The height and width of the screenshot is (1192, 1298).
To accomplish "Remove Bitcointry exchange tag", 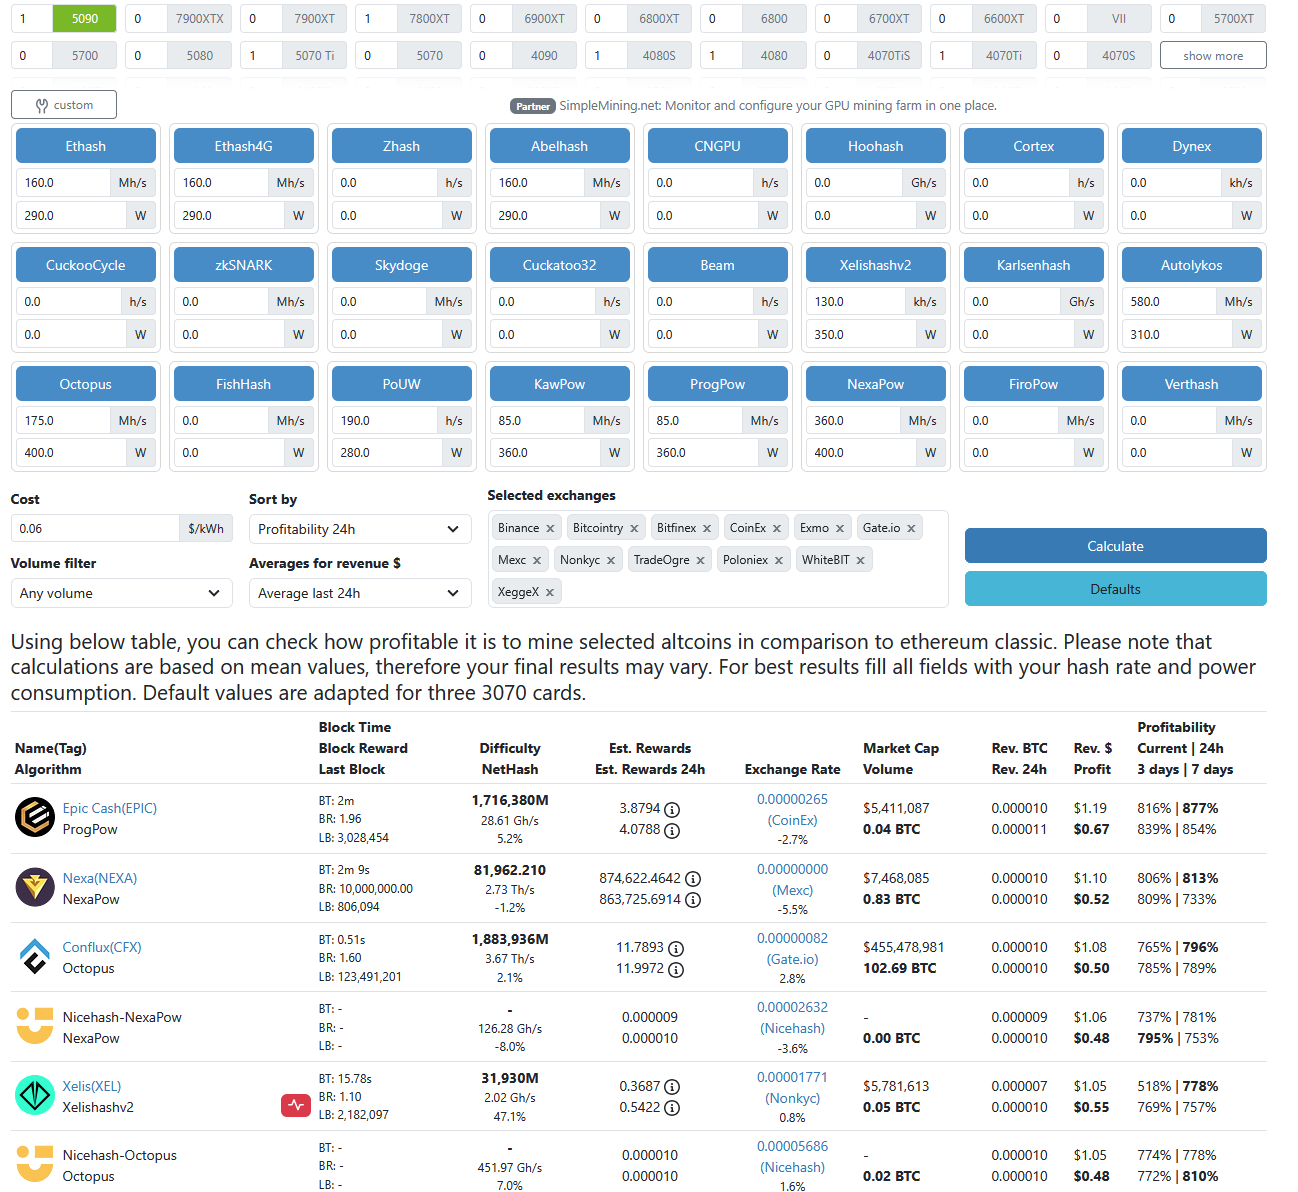I will tap(634, 529).
